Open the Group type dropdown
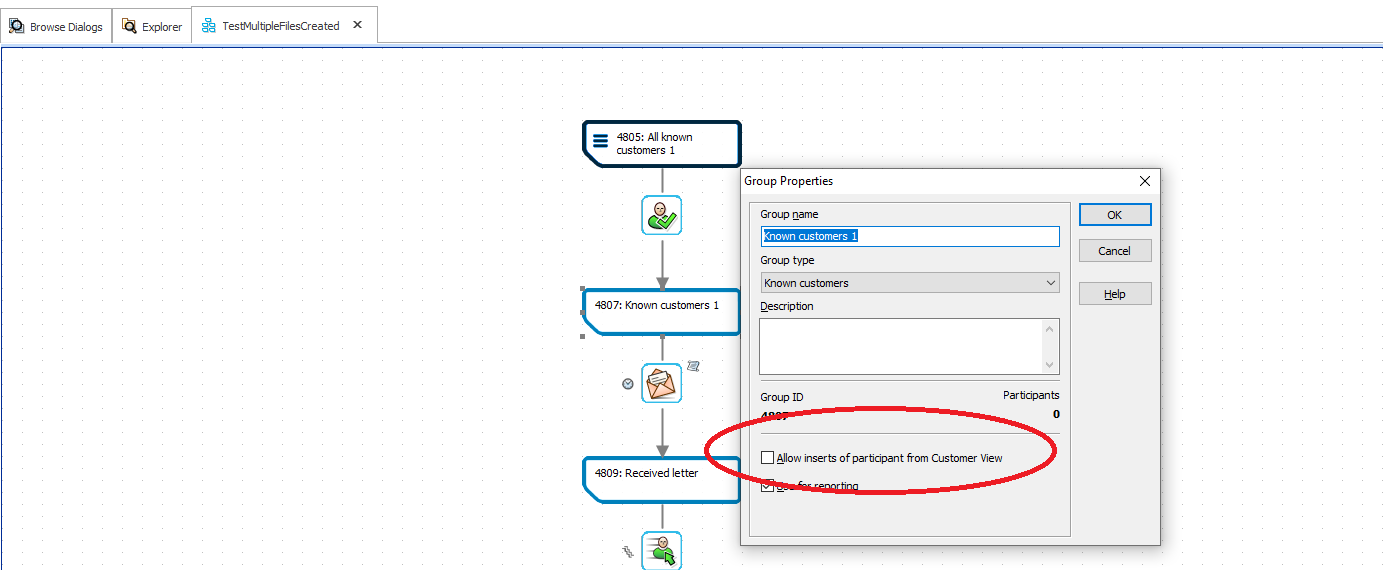Viewport: 1383px width, 570px height. (909, 283)
